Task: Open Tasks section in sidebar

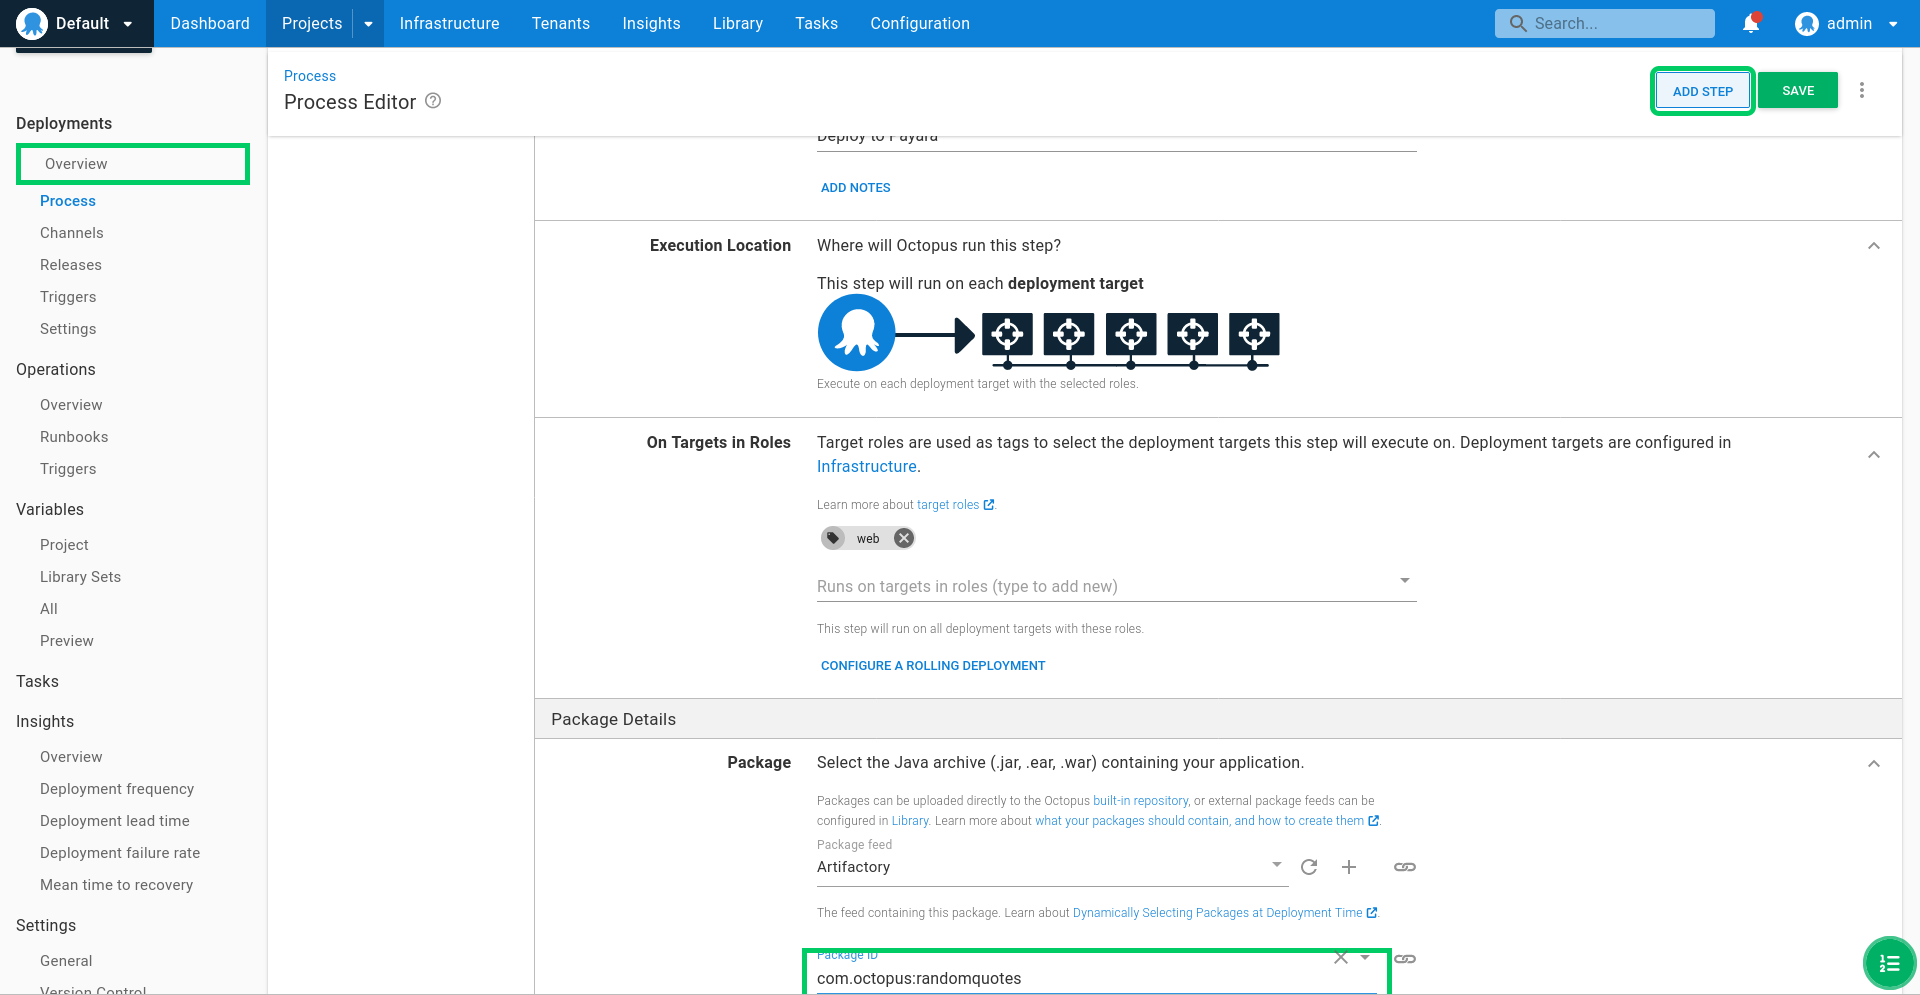Action: pyautogui.click(x=37, y=681)
